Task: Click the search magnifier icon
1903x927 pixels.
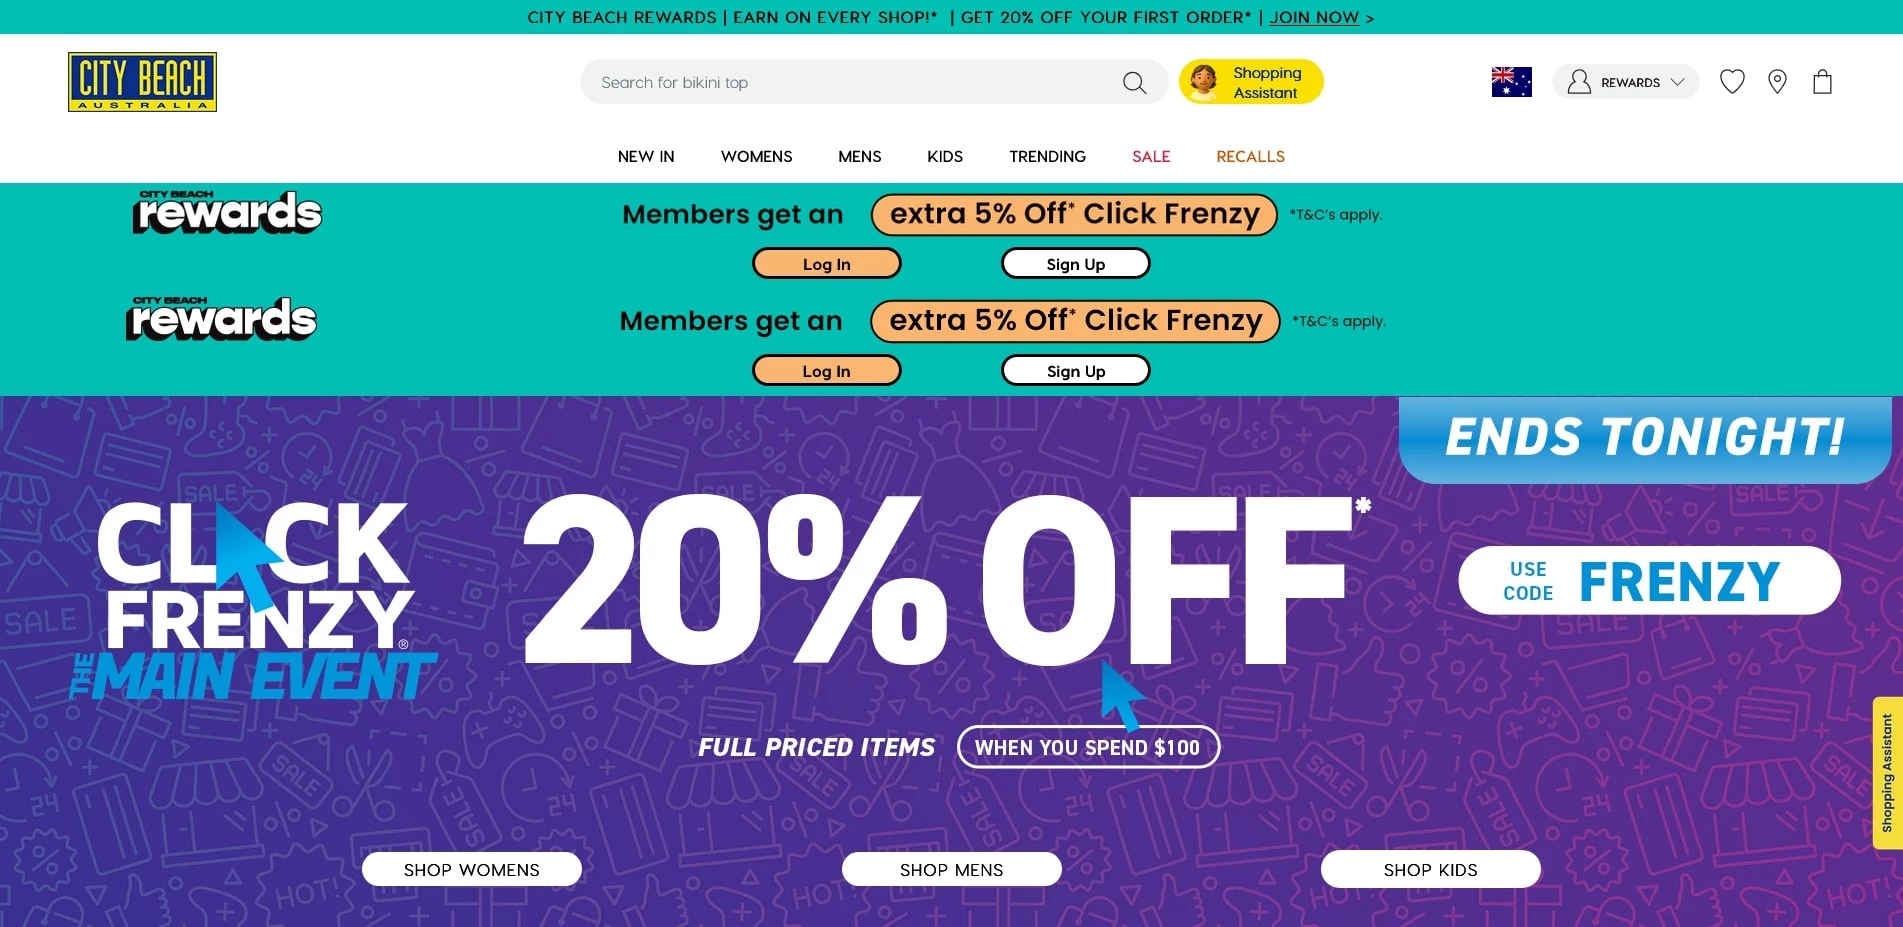Action: (x=1134, y=81)
